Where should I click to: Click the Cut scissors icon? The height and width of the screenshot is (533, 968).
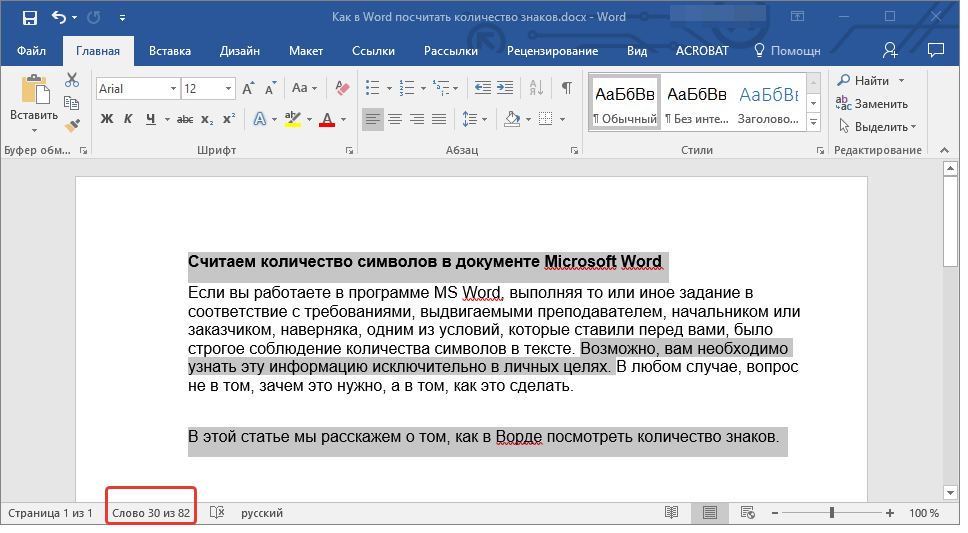[72, 80]
